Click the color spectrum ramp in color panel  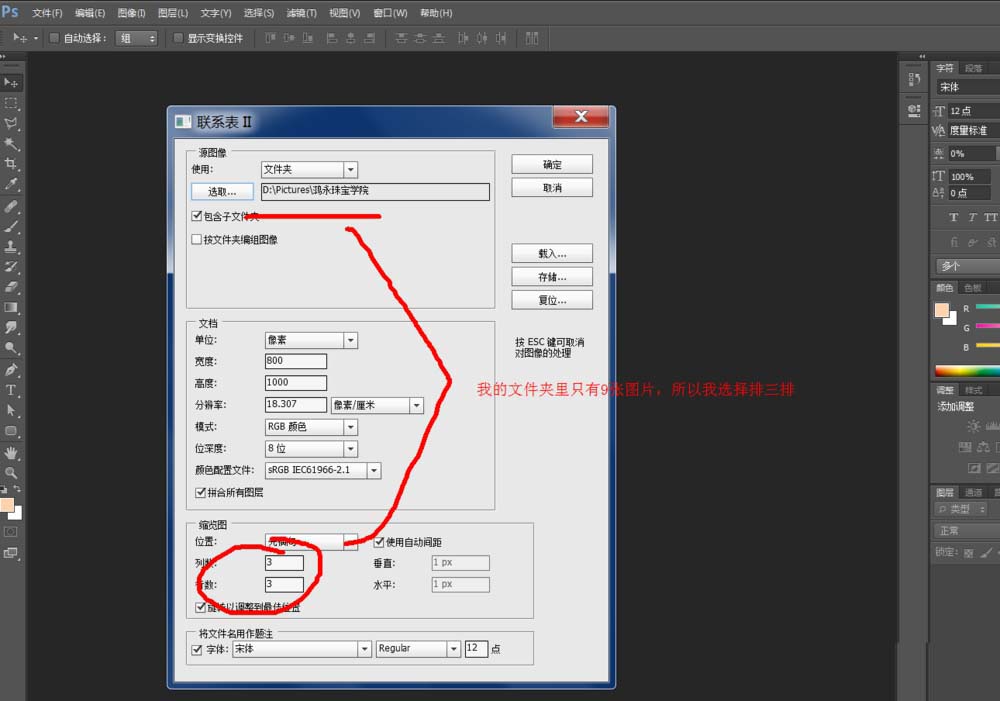[966, 371]
